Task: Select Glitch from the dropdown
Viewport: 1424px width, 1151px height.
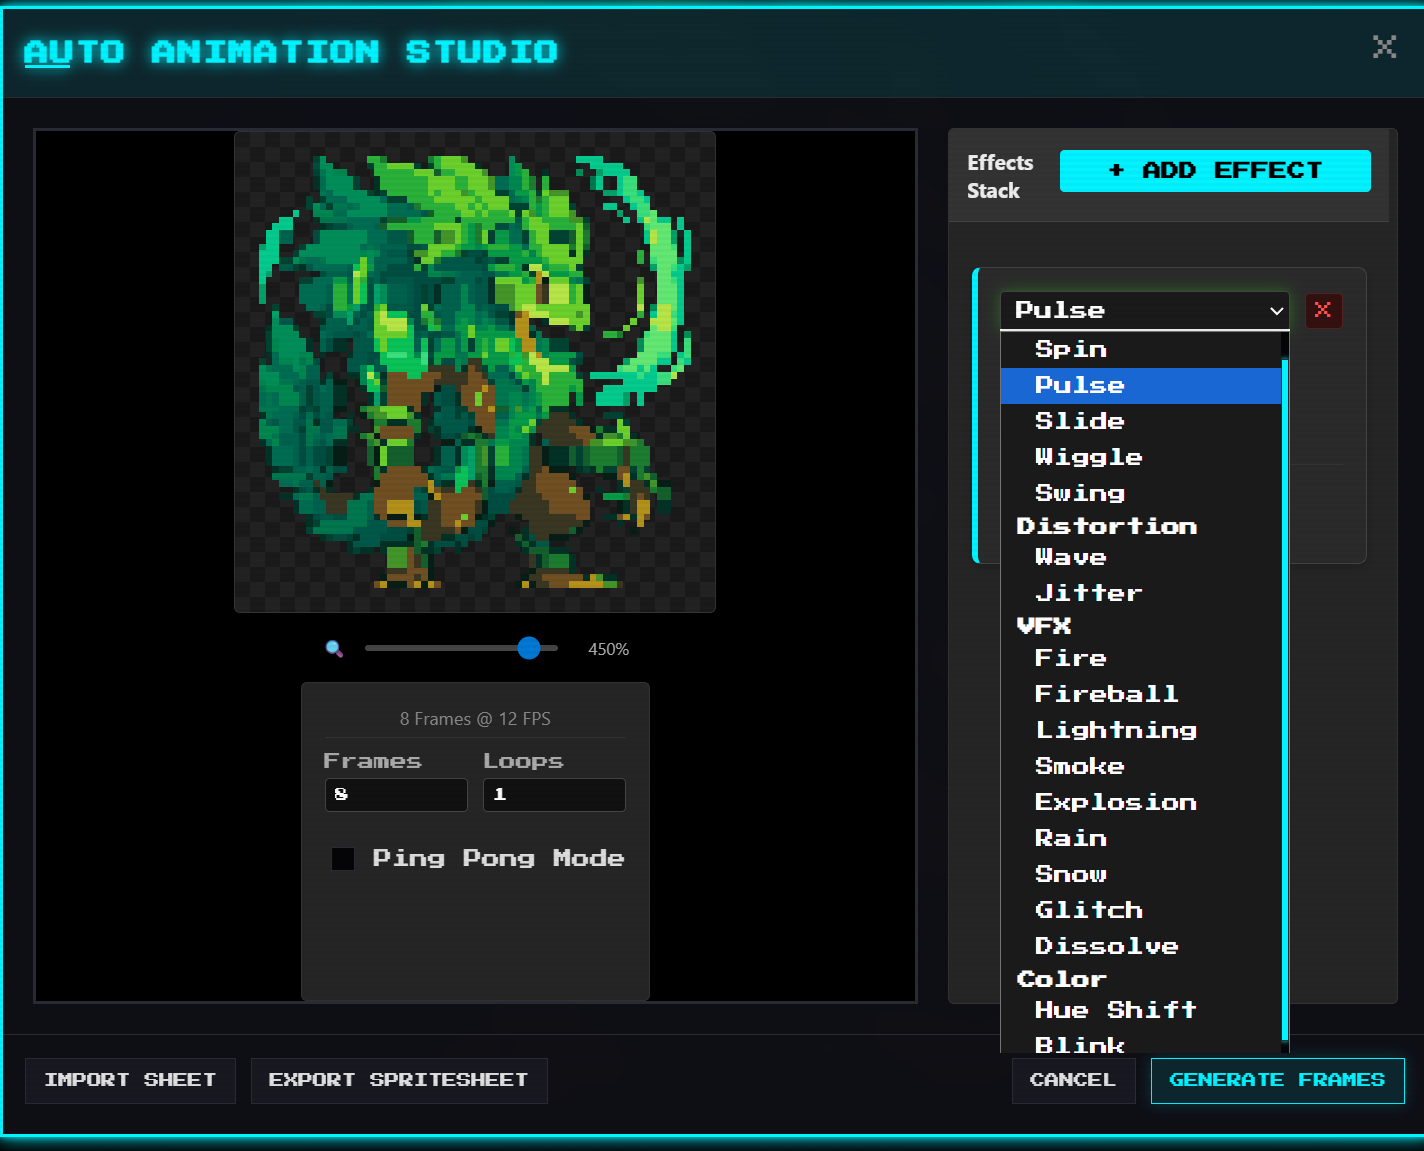Action: pyautogui.click(x=1141, y=911)
